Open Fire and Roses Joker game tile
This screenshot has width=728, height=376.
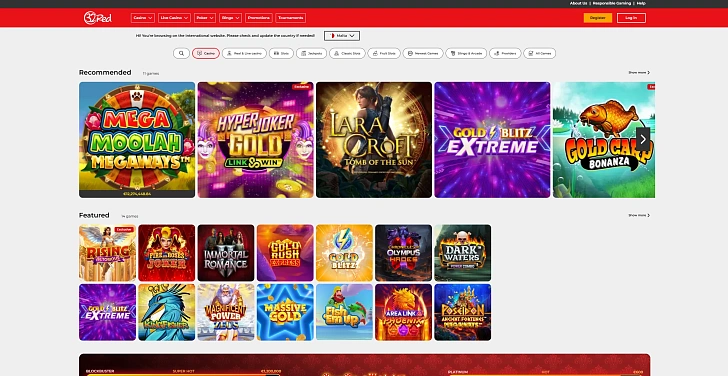[167, 253]
